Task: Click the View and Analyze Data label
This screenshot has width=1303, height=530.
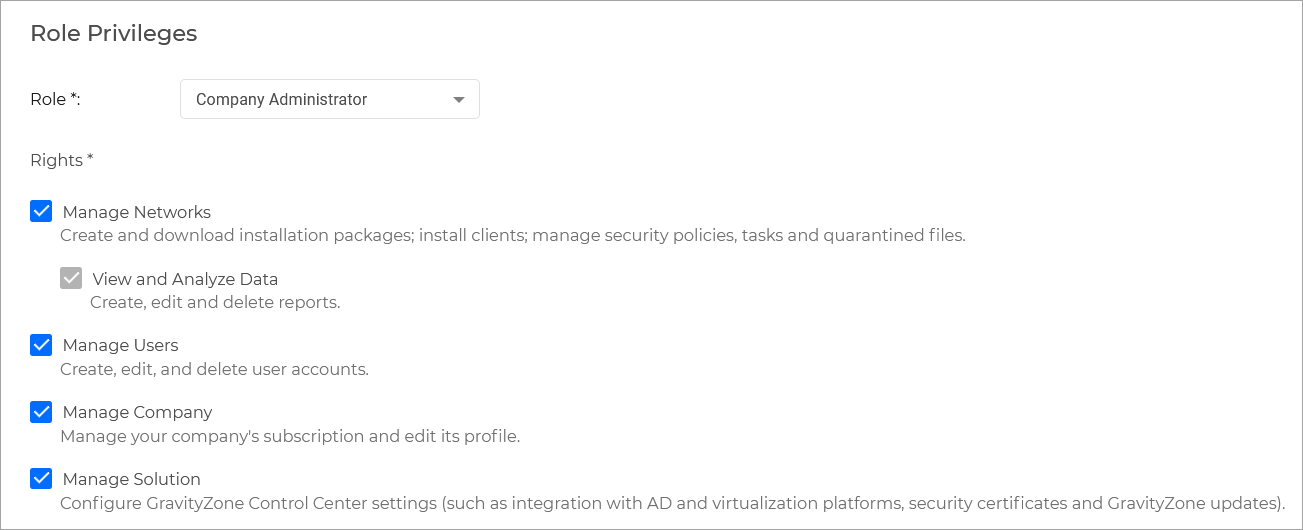Action: pyautogui.click(x=185, y=279)
